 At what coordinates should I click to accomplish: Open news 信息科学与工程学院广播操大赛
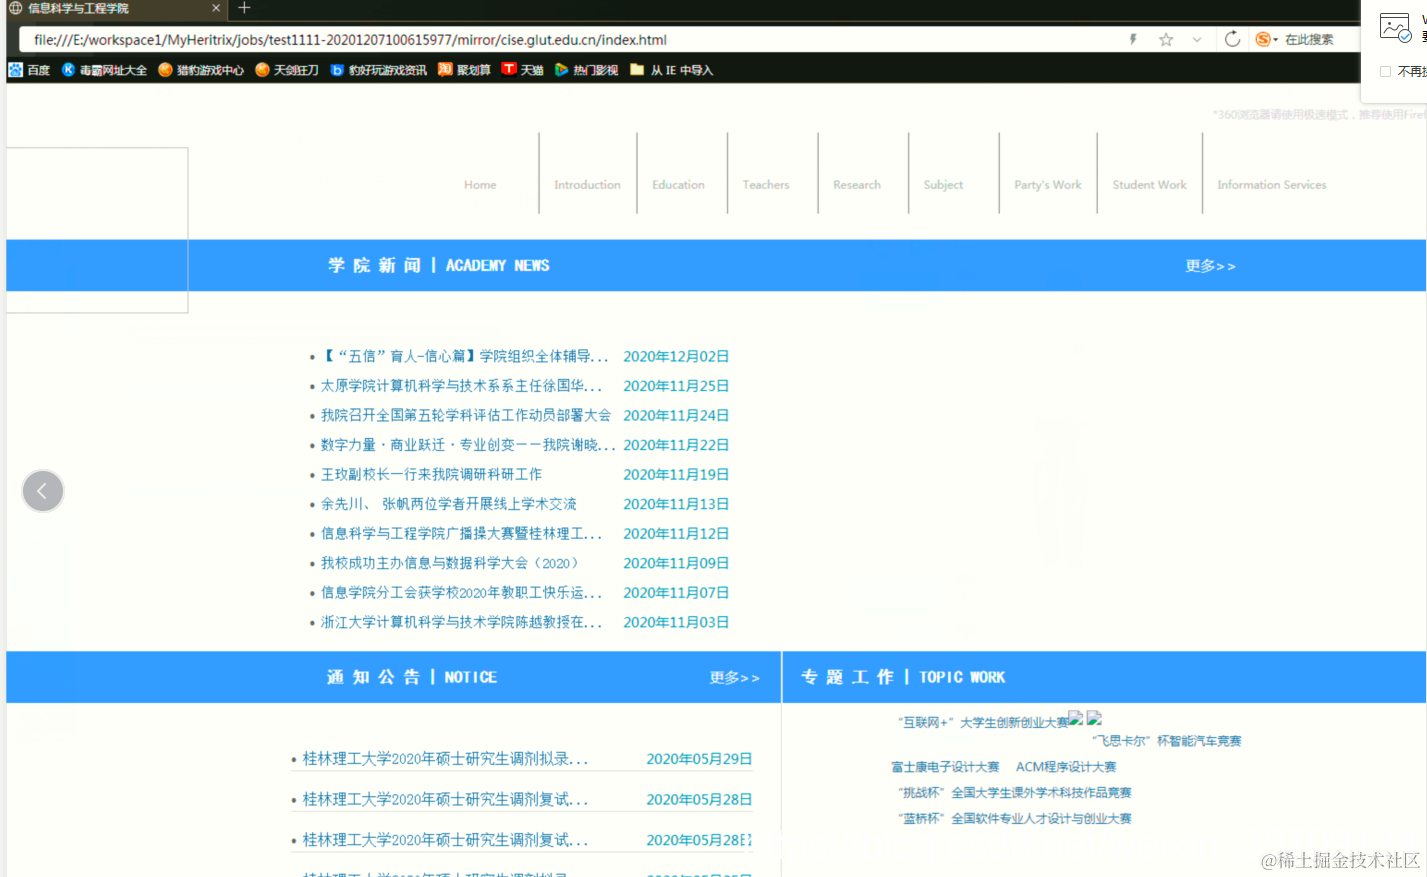[x=461, y=534]
